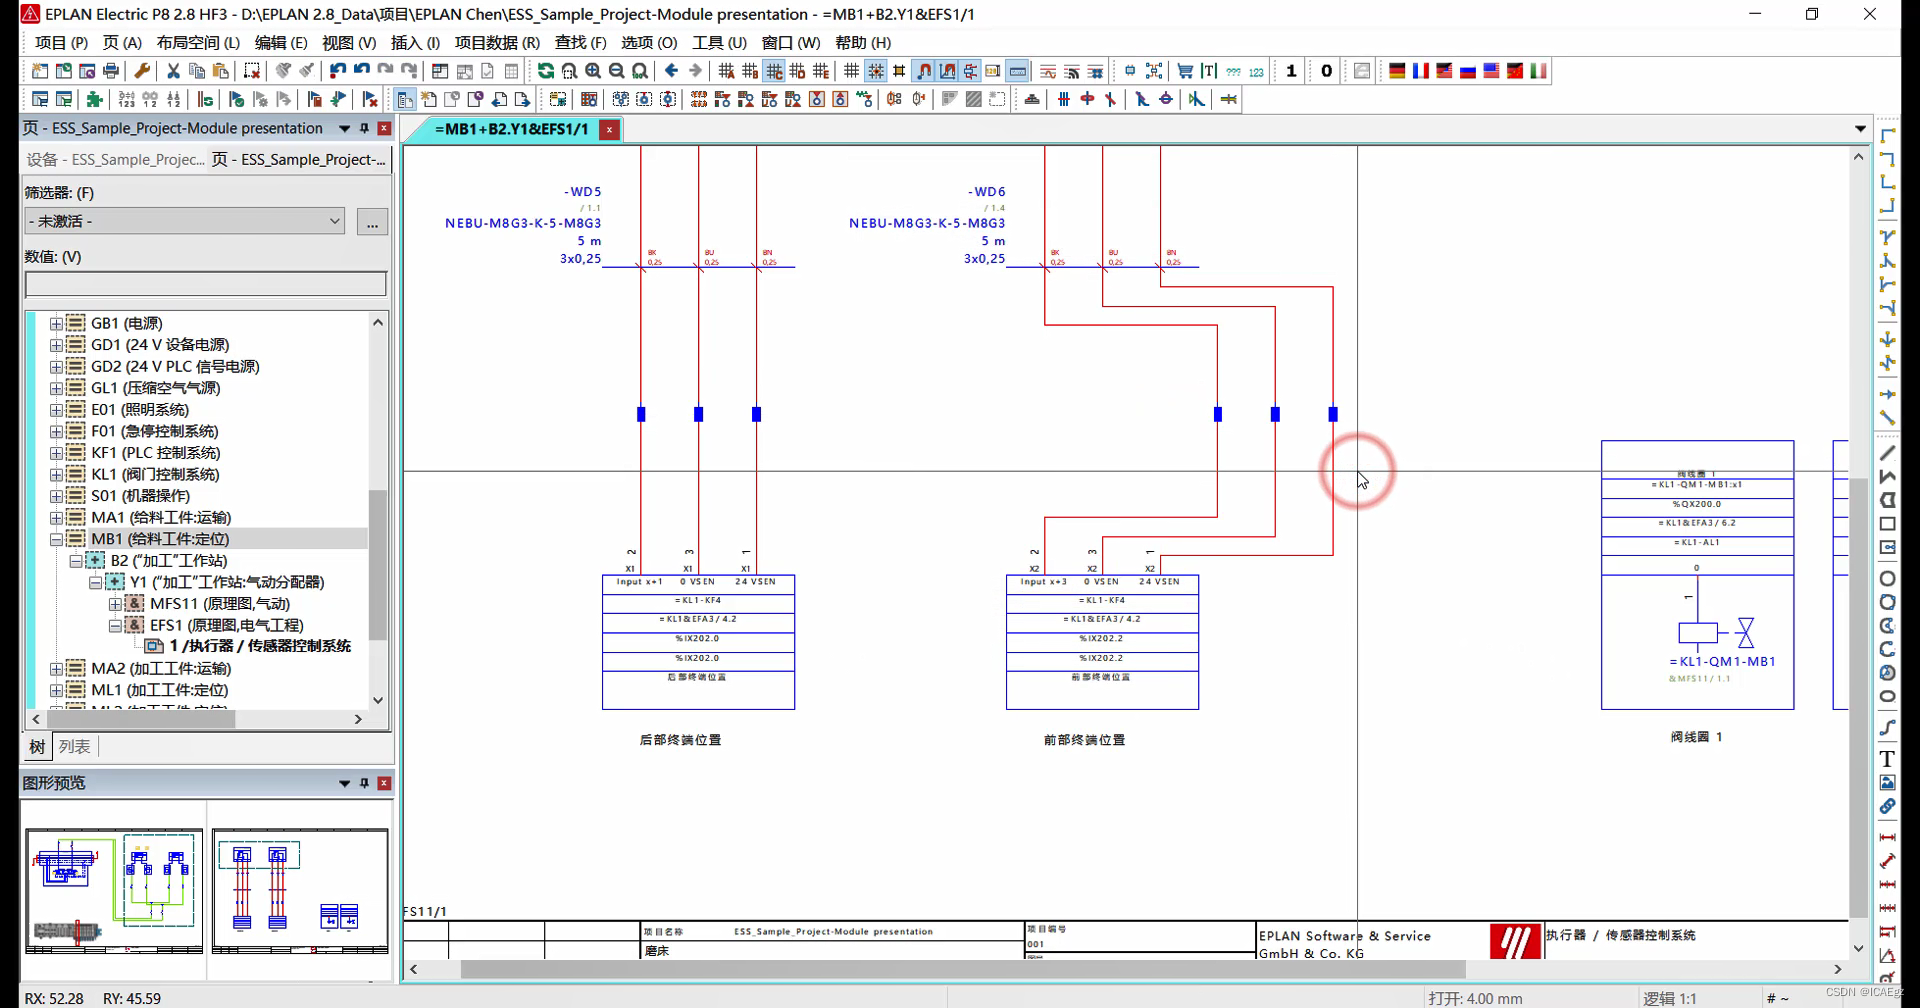Collapse the MB1 (给料工件:定位) tree node
This screenshot has width=1920, height=1008.
pyautogui.click(x=56, y=539)
